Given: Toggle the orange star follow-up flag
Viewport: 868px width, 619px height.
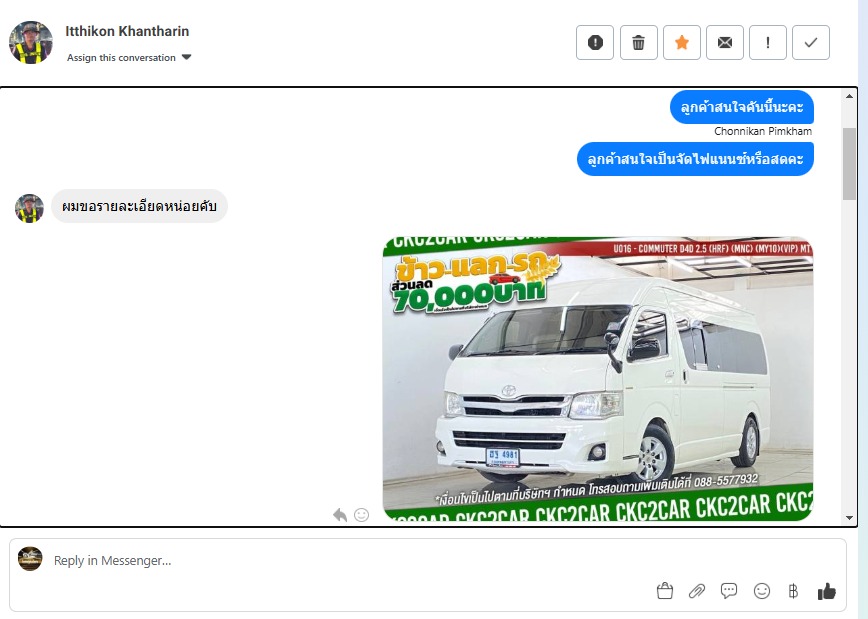Looking at the screenshot, I should [x=682, y=43].
